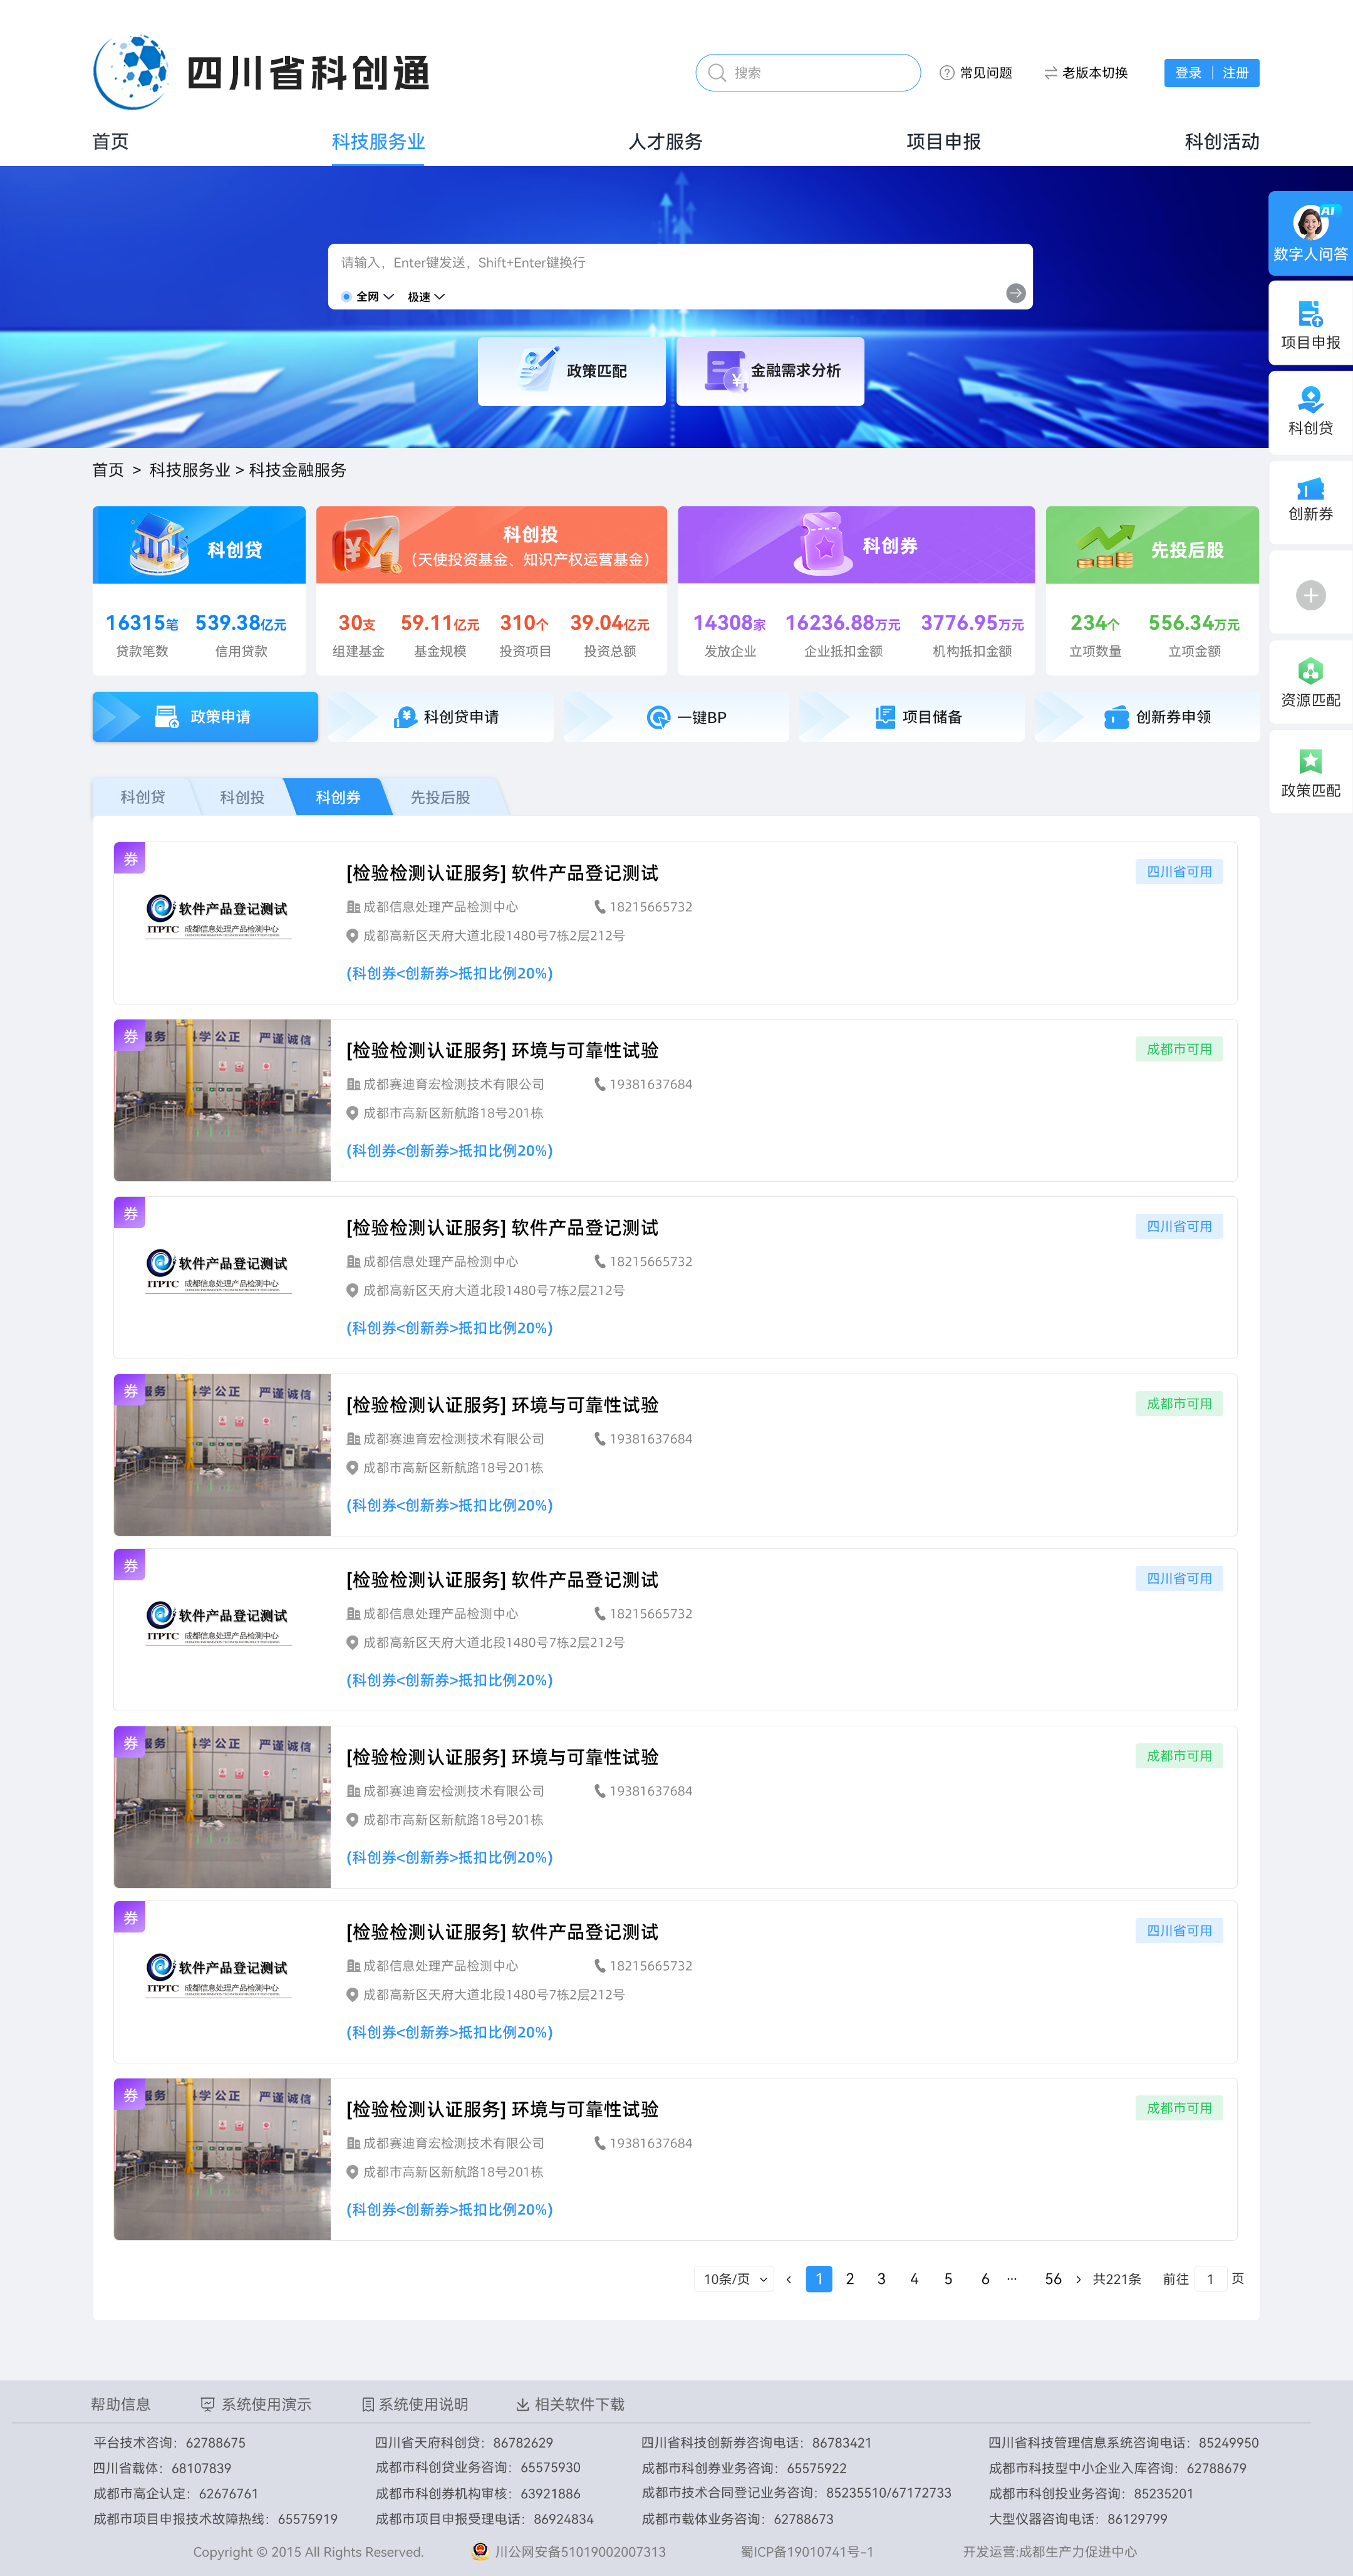Open the 10条/页 page size dropdown
The height and width of the screenshot is (2576, 1353).
pyautogui.click(x=734, y=2279)
